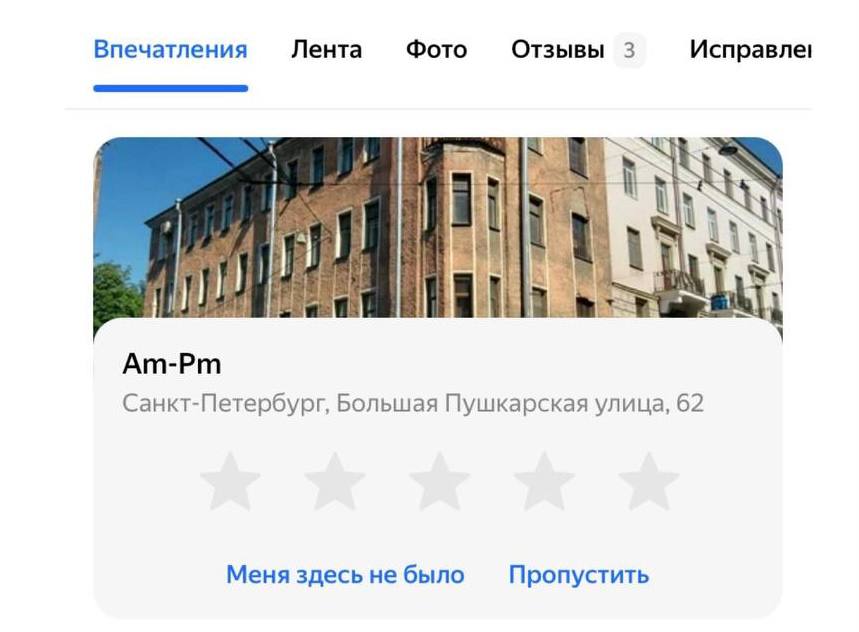Click the Меня здесь не было link
The image size is (859, 632).
(345, 574)
